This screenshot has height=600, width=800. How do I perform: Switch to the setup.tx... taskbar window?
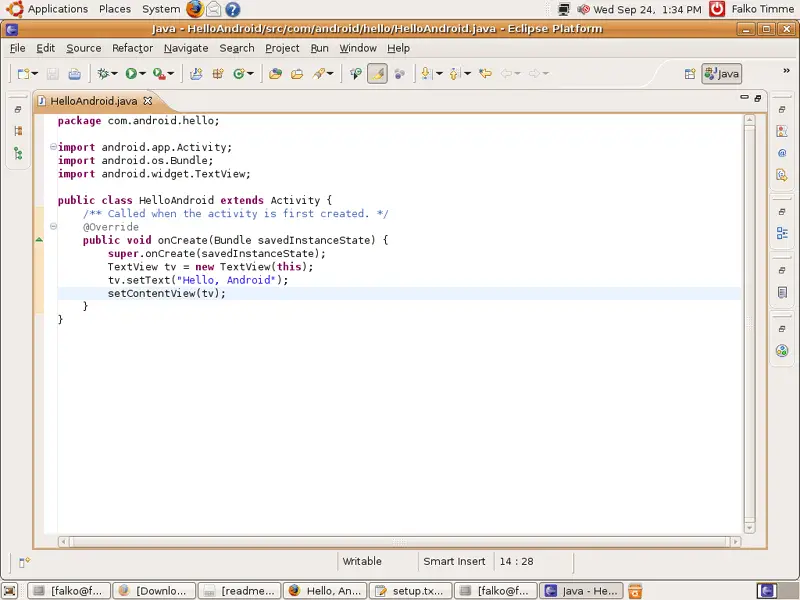pyautogui.click(x=410, y=591)
